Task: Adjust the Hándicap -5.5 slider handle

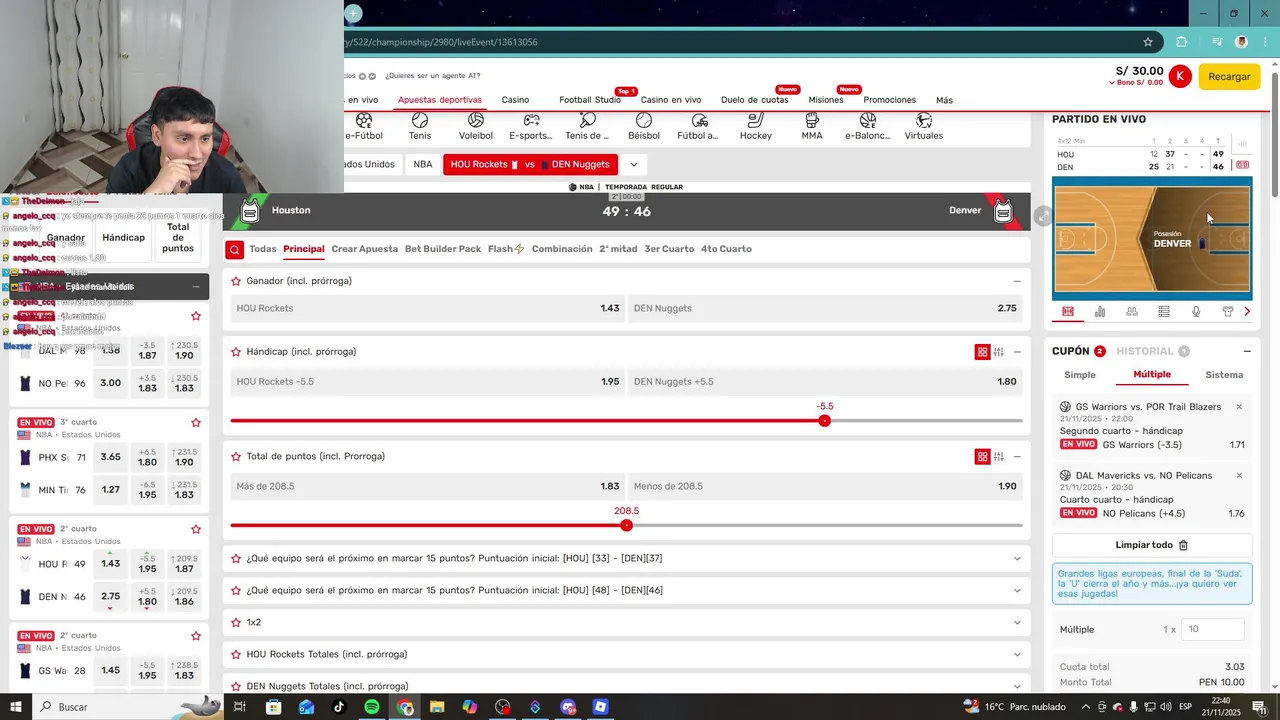Action: point(825,421)
